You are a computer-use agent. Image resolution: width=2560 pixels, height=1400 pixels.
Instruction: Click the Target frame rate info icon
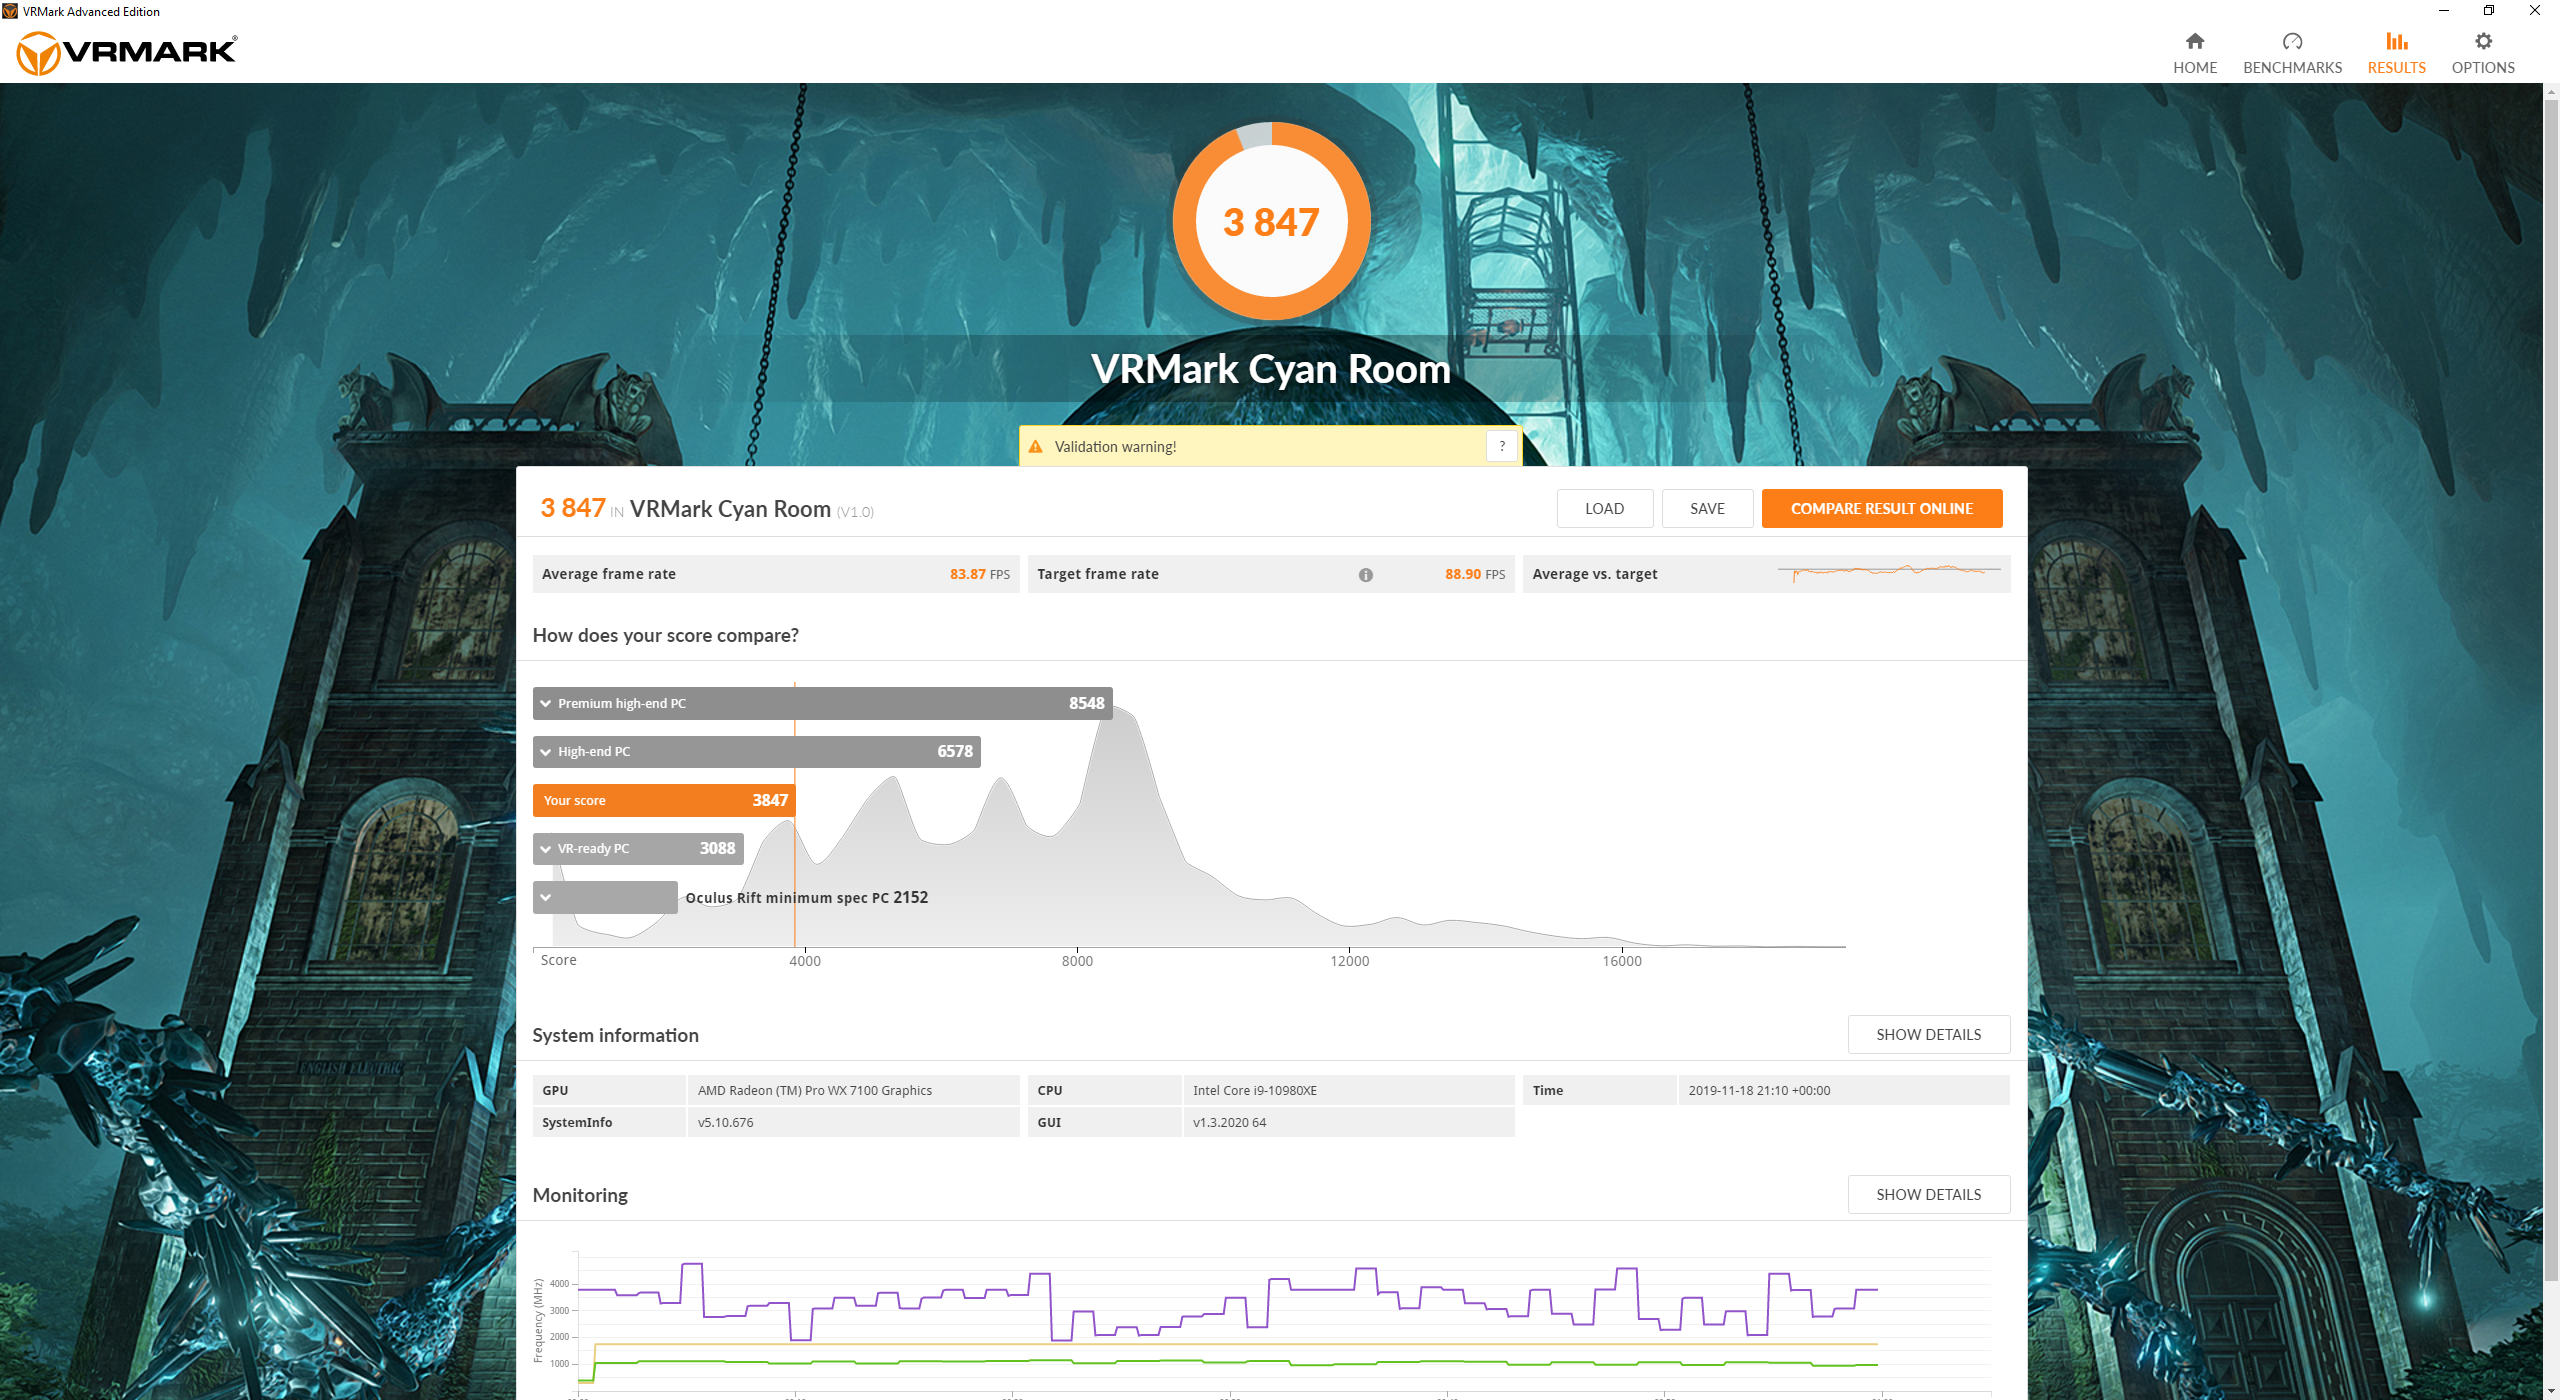click(x=1365, y=575)
